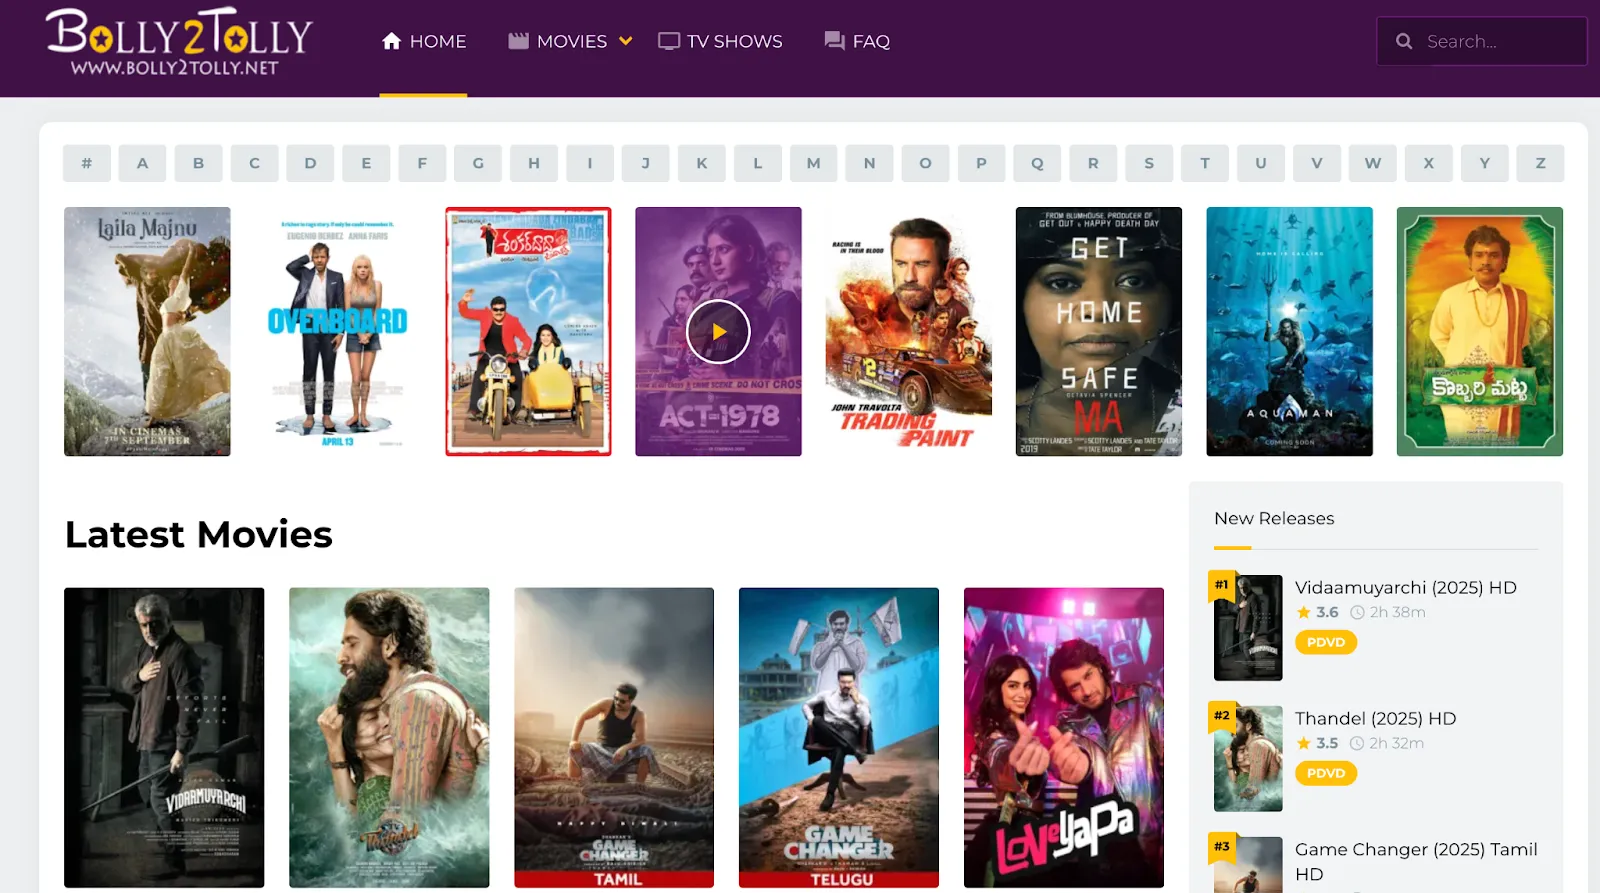Filter movies by letter E
This screenshot has width=1600, height=893.
(x=366, y=163)
